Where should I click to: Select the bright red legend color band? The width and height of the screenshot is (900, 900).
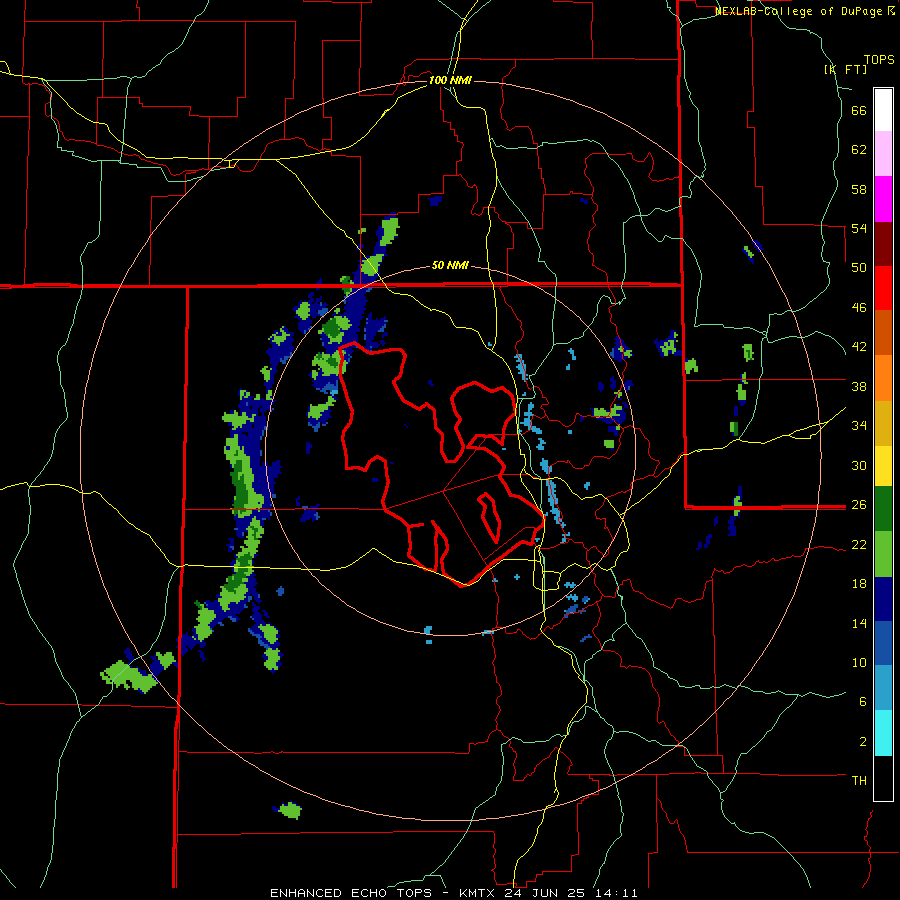883,288
